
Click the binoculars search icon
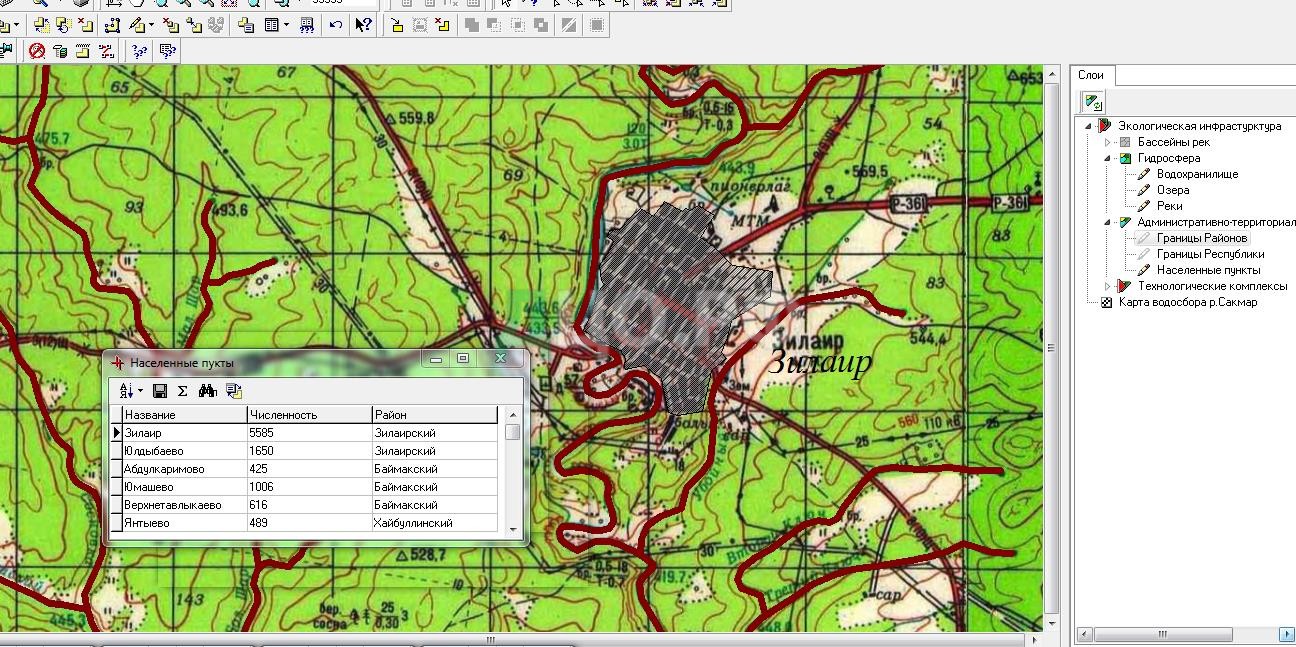(208, 391)
